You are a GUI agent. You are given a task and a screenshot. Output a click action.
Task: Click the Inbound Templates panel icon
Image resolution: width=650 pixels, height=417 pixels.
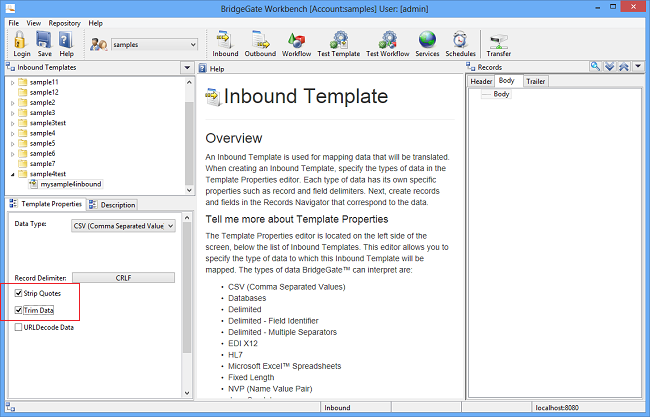(11, 67)
